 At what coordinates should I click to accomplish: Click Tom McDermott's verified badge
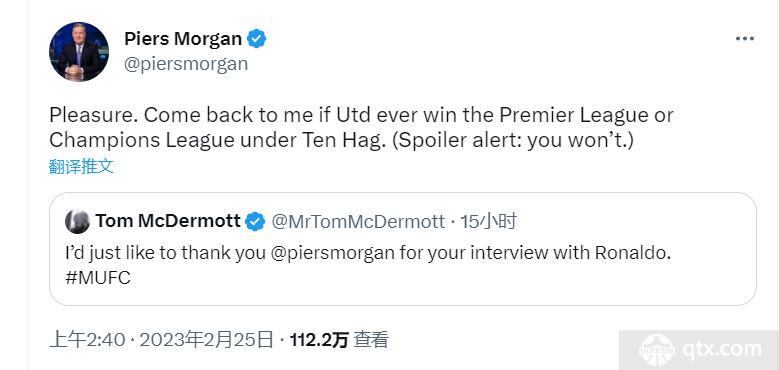[255, 222]
